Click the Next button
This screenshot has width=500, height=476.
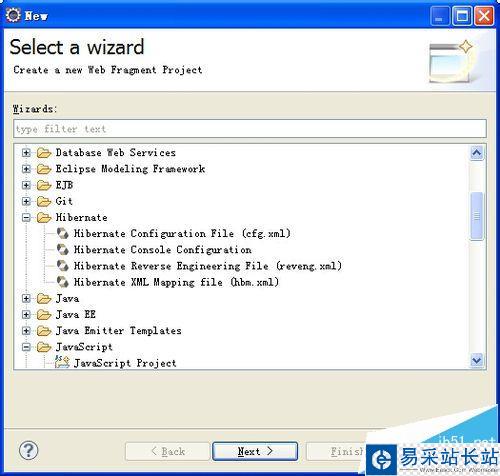[255, 451]
